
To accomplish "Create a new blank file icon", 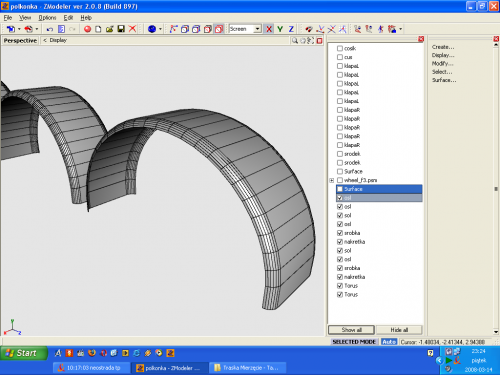I will [98, 29].
